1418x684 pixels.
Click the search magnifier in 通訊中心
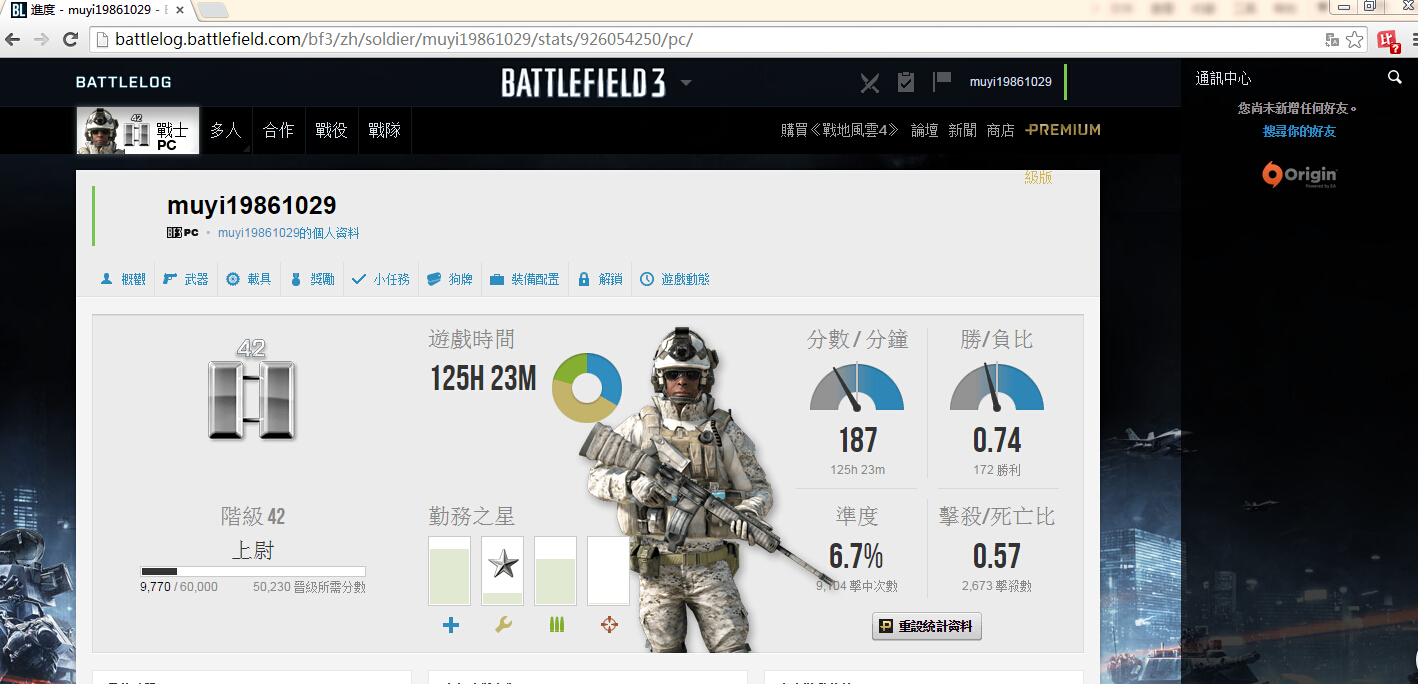1394,78
